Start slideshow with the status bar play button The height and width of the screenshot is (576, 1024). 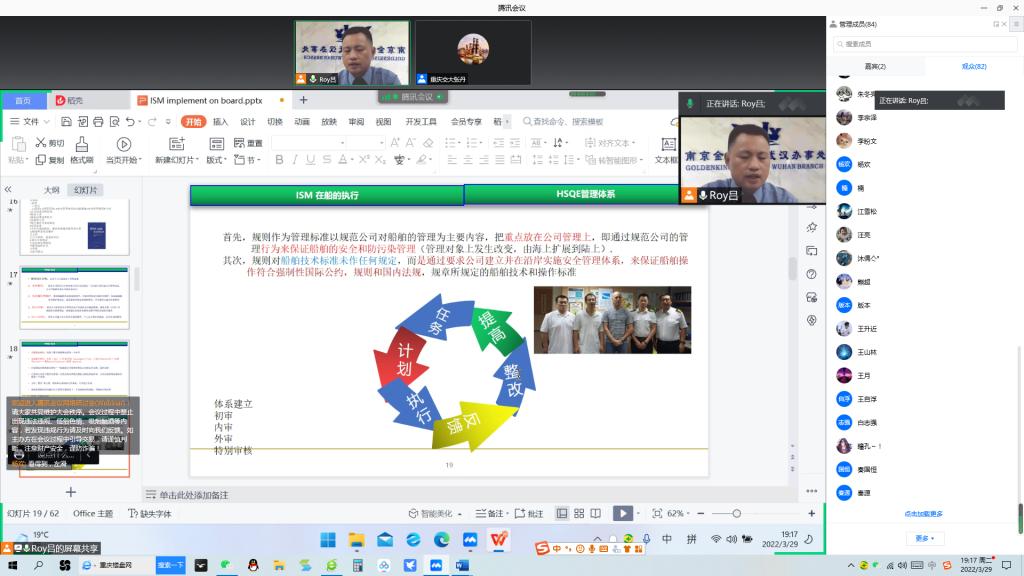(x=622, y=513)
